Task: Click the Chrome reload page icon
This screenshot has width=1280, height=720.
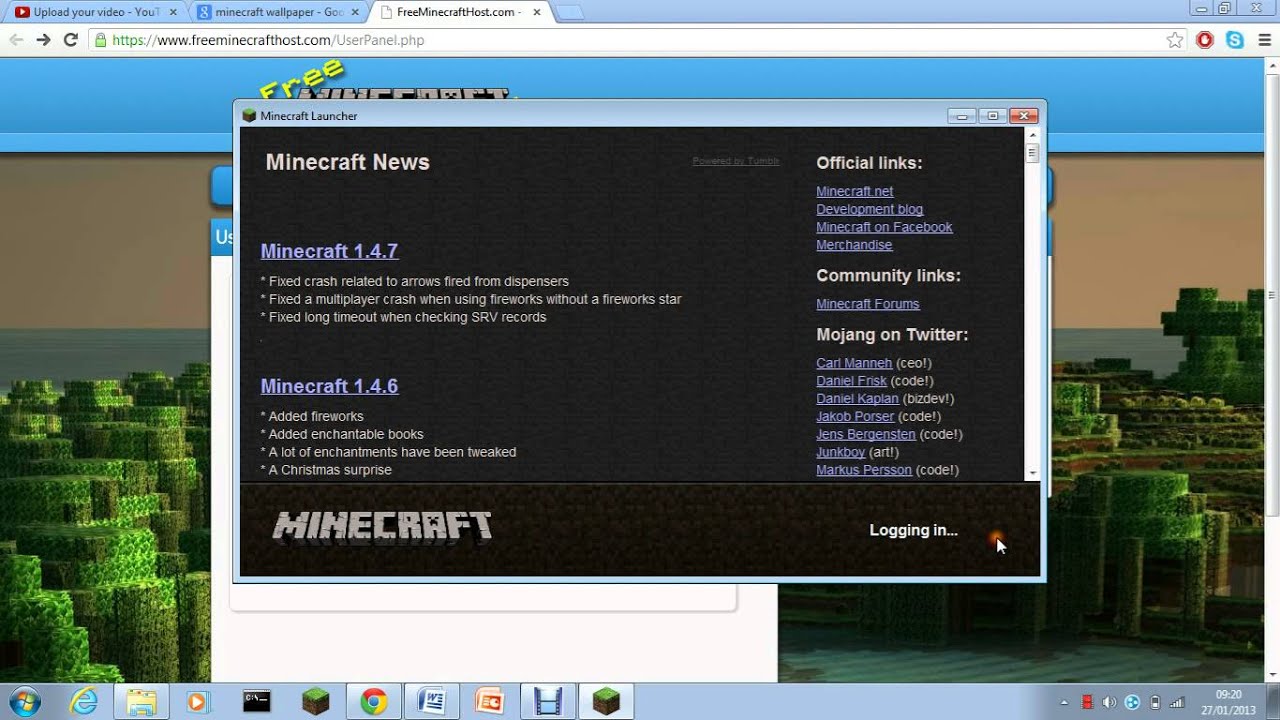Action: (70, 40)
